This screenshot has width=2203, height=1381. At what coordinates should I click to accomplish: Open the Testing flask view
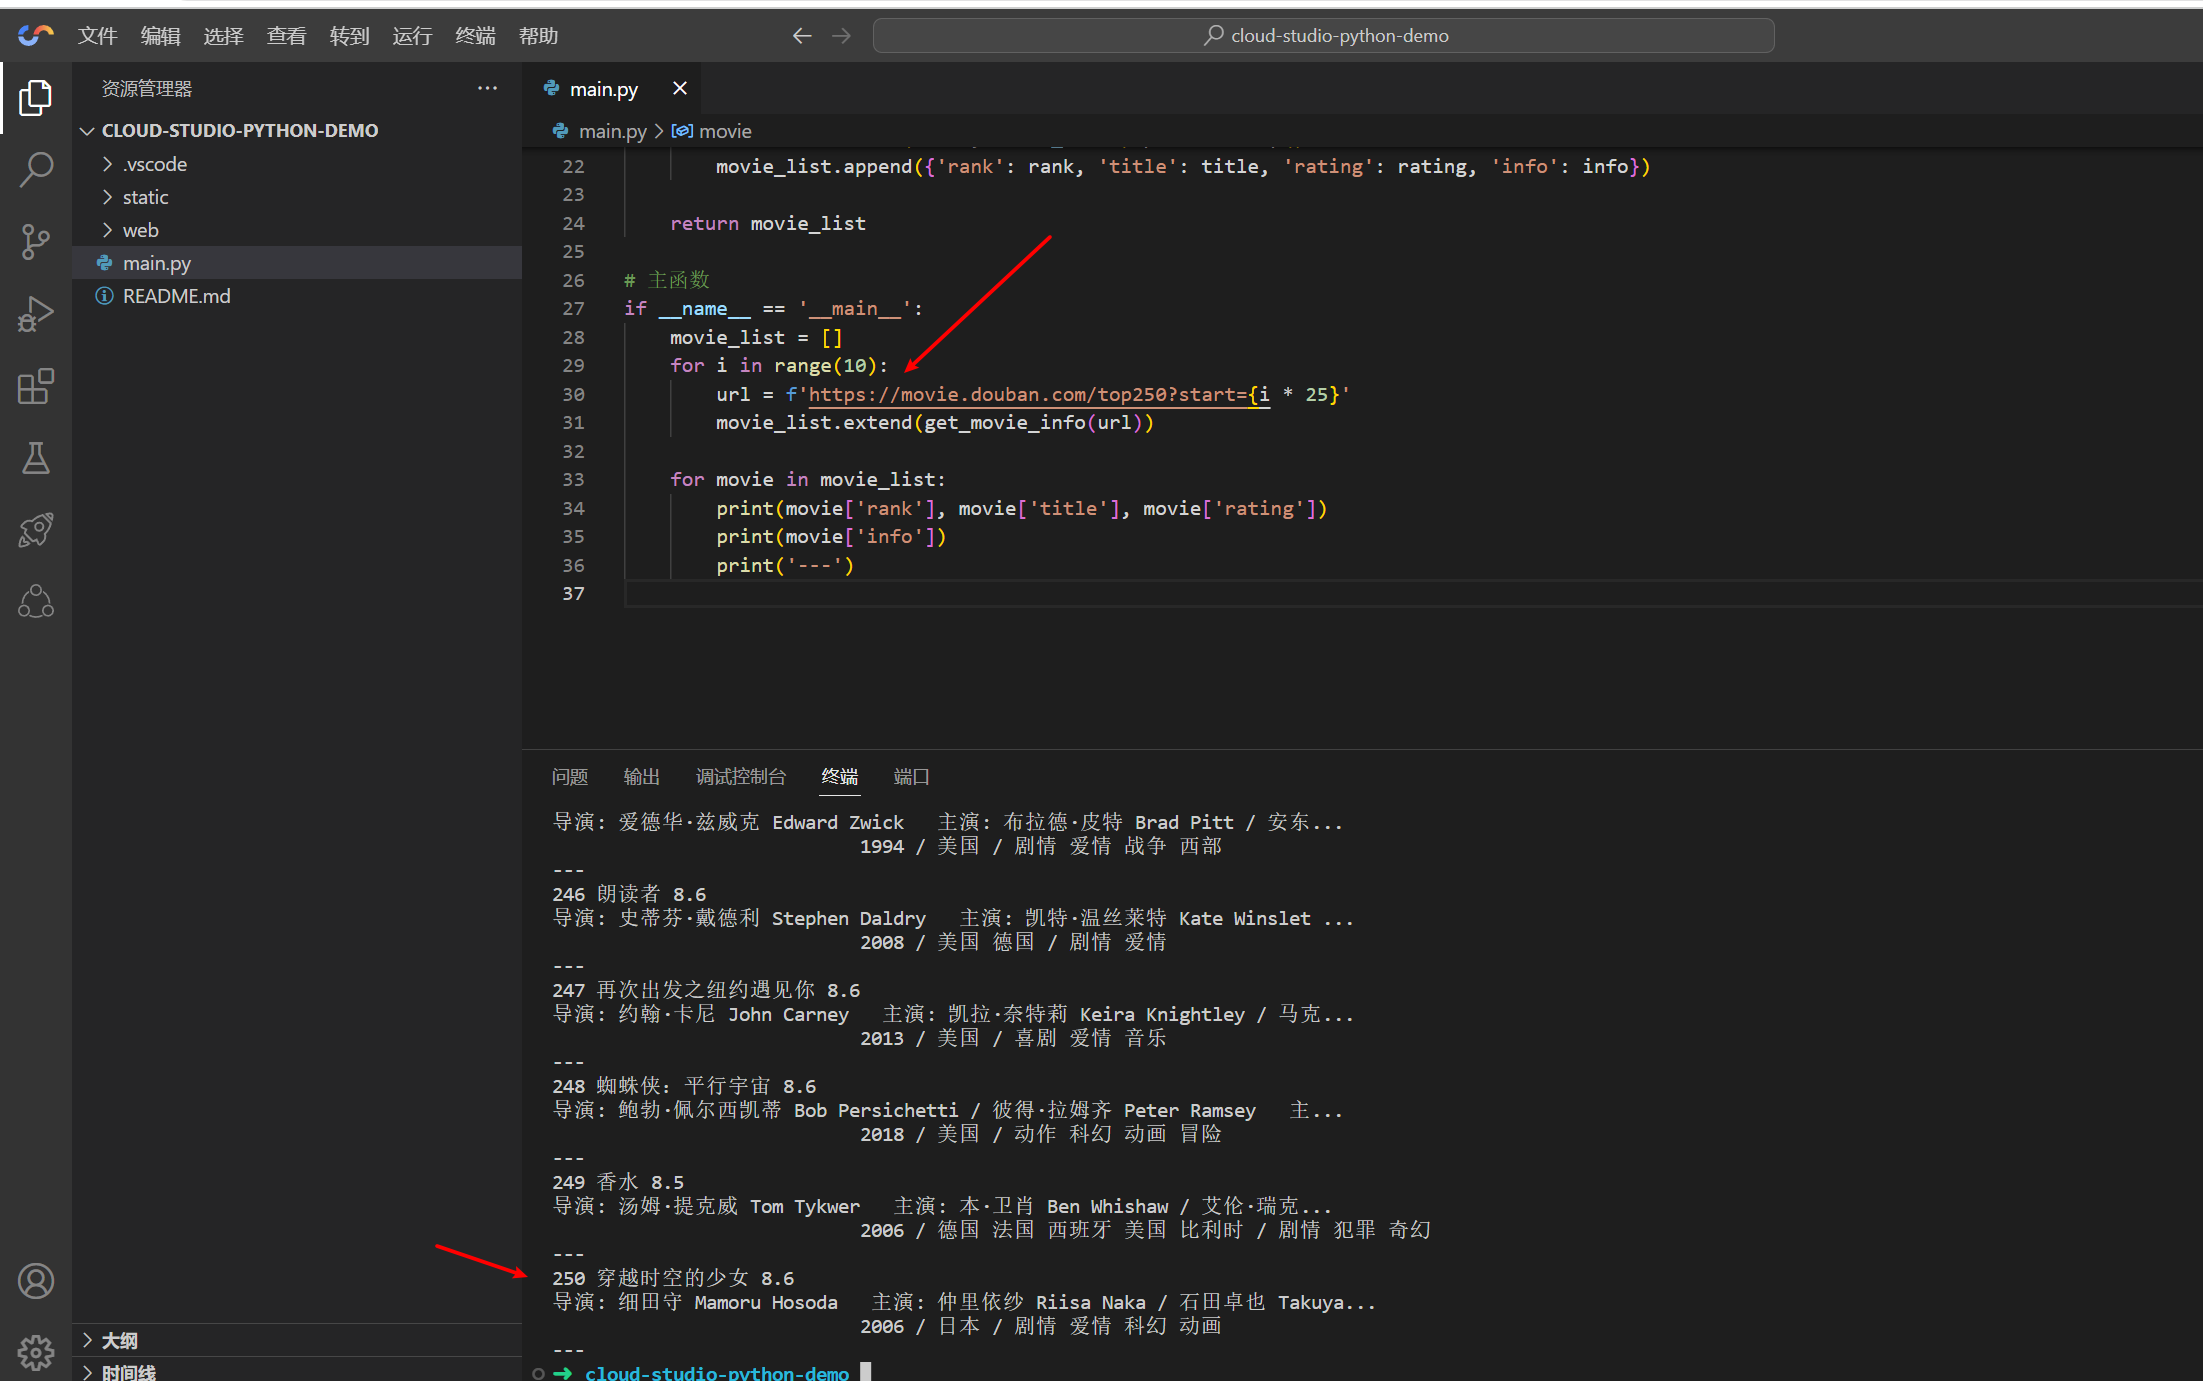36,458
